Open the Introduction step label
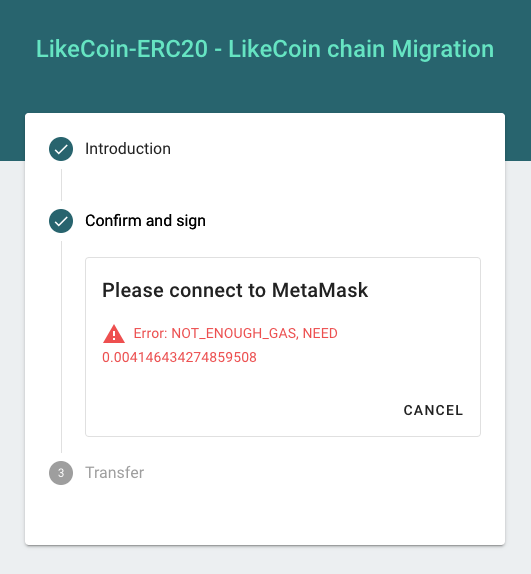Viewport: 531px width, 574px height. [128, 149]
